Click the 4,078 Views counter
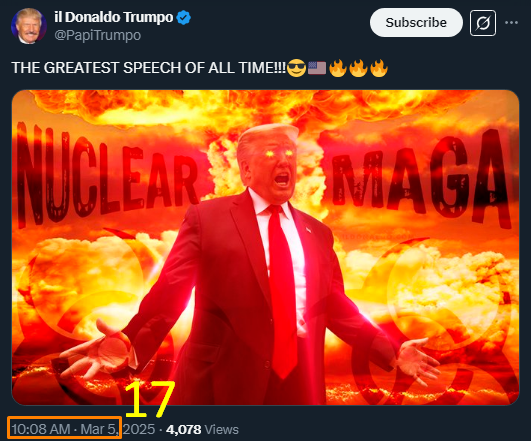531x441 pixels. point(202,429)
